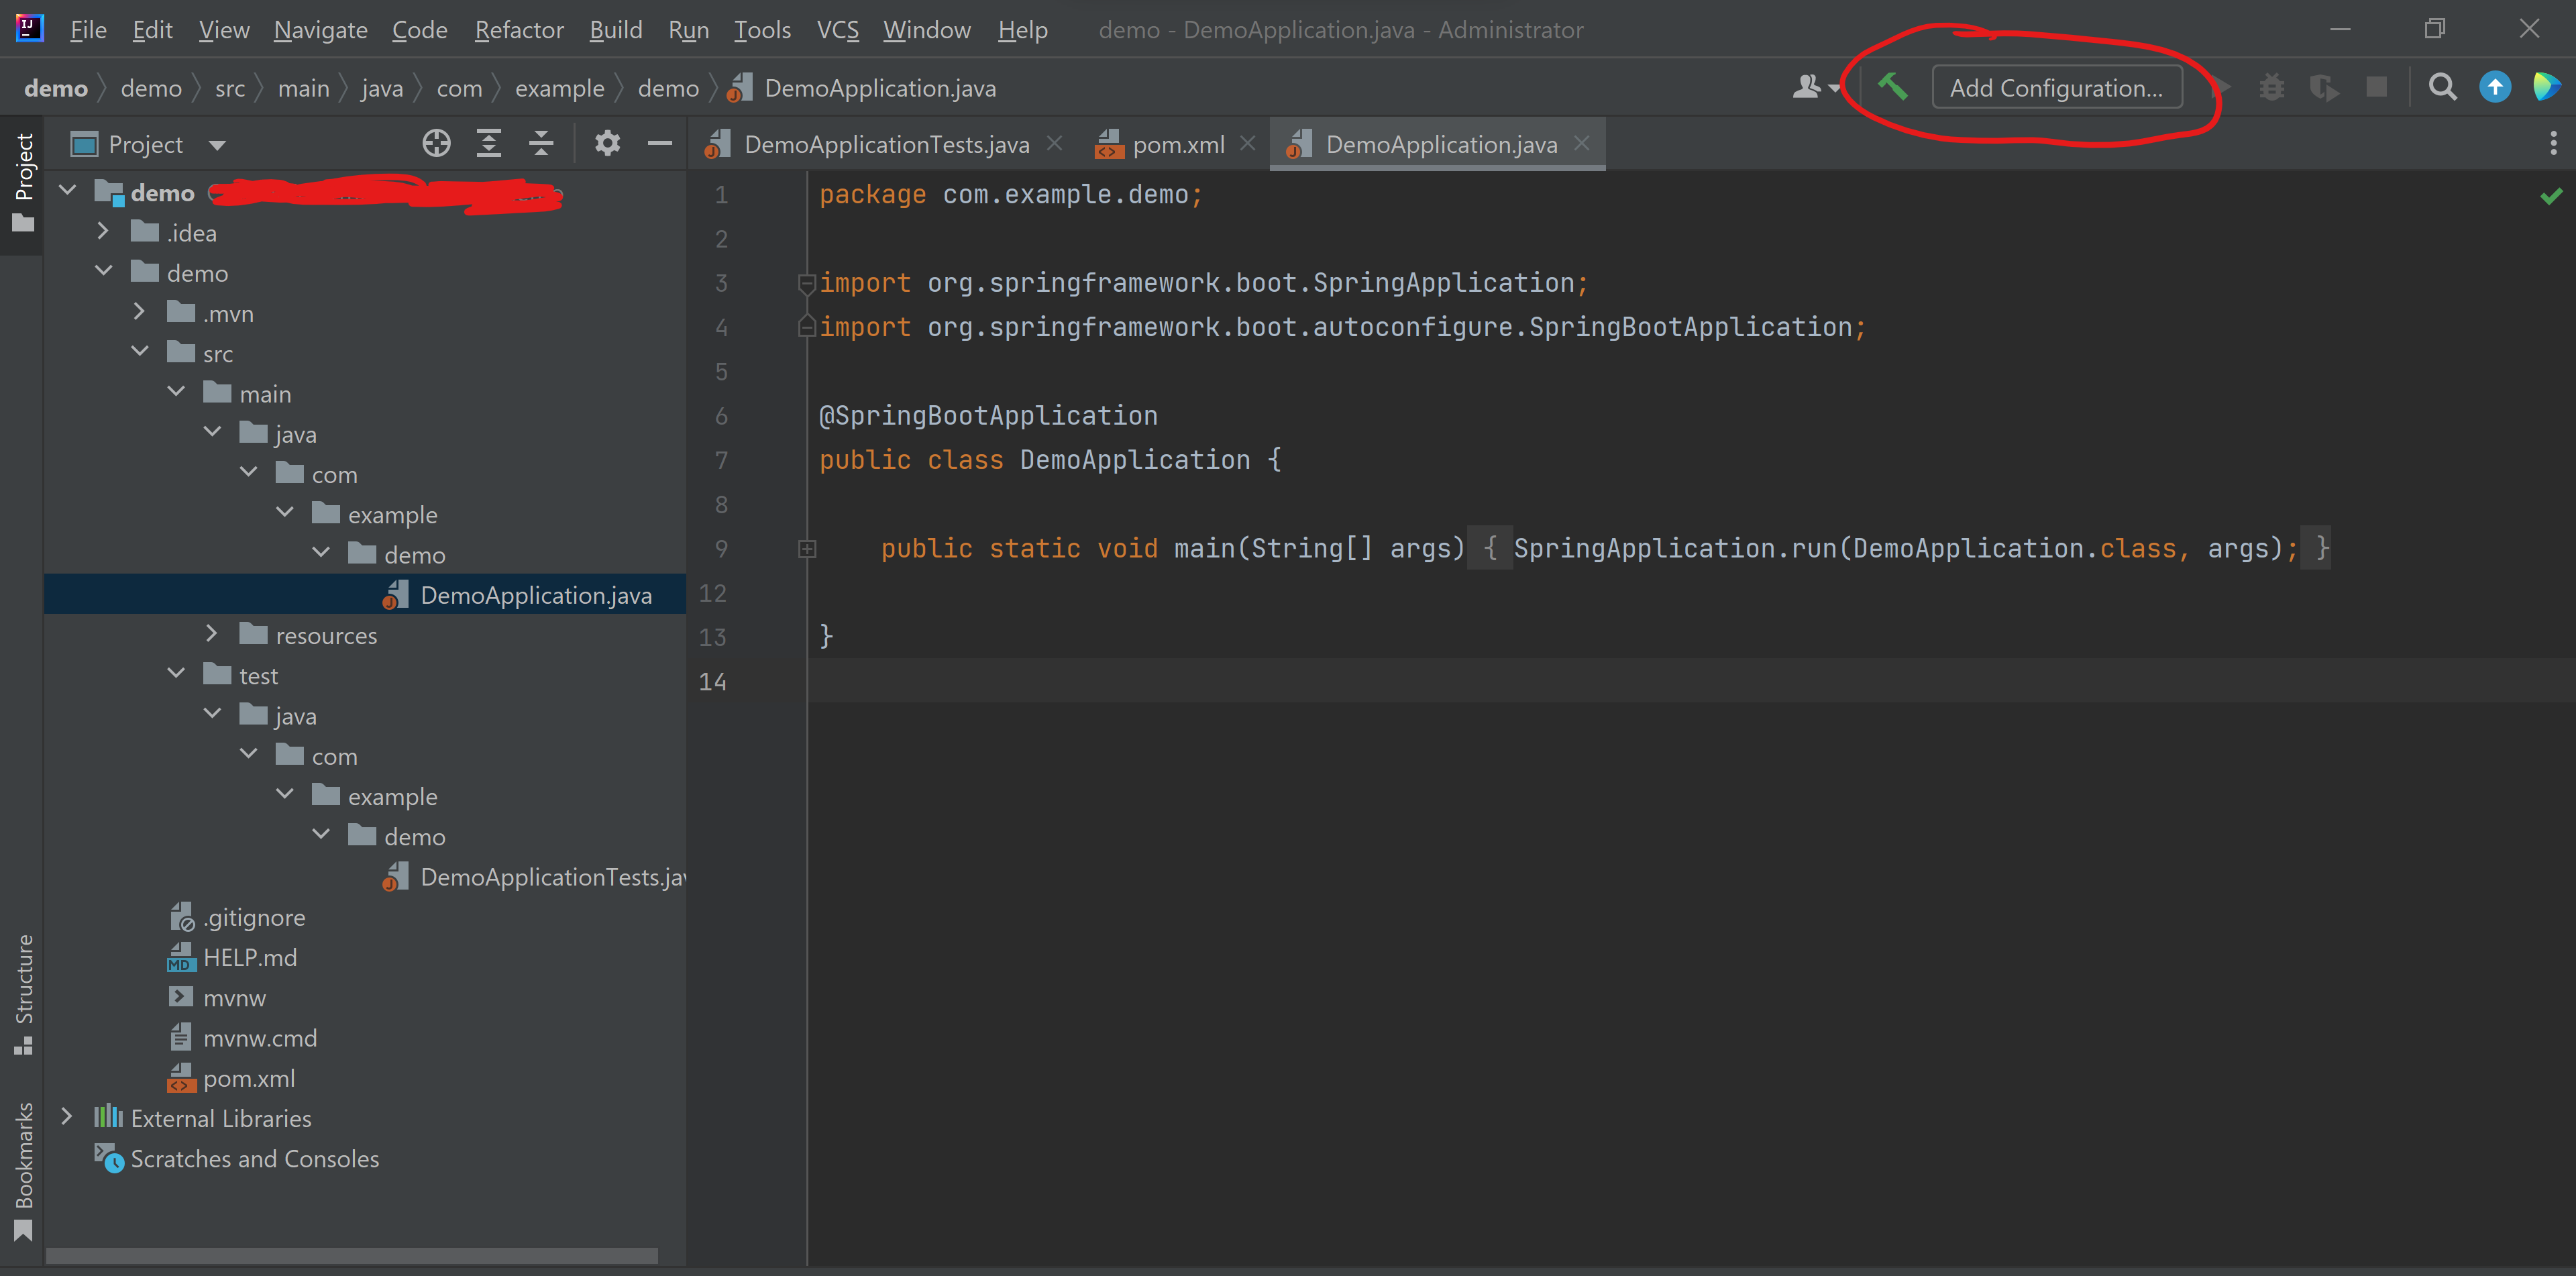Toggle the Structure tool window stripe button
The width and height of the screenshot is (2576, 1276).
pos(23,995)
